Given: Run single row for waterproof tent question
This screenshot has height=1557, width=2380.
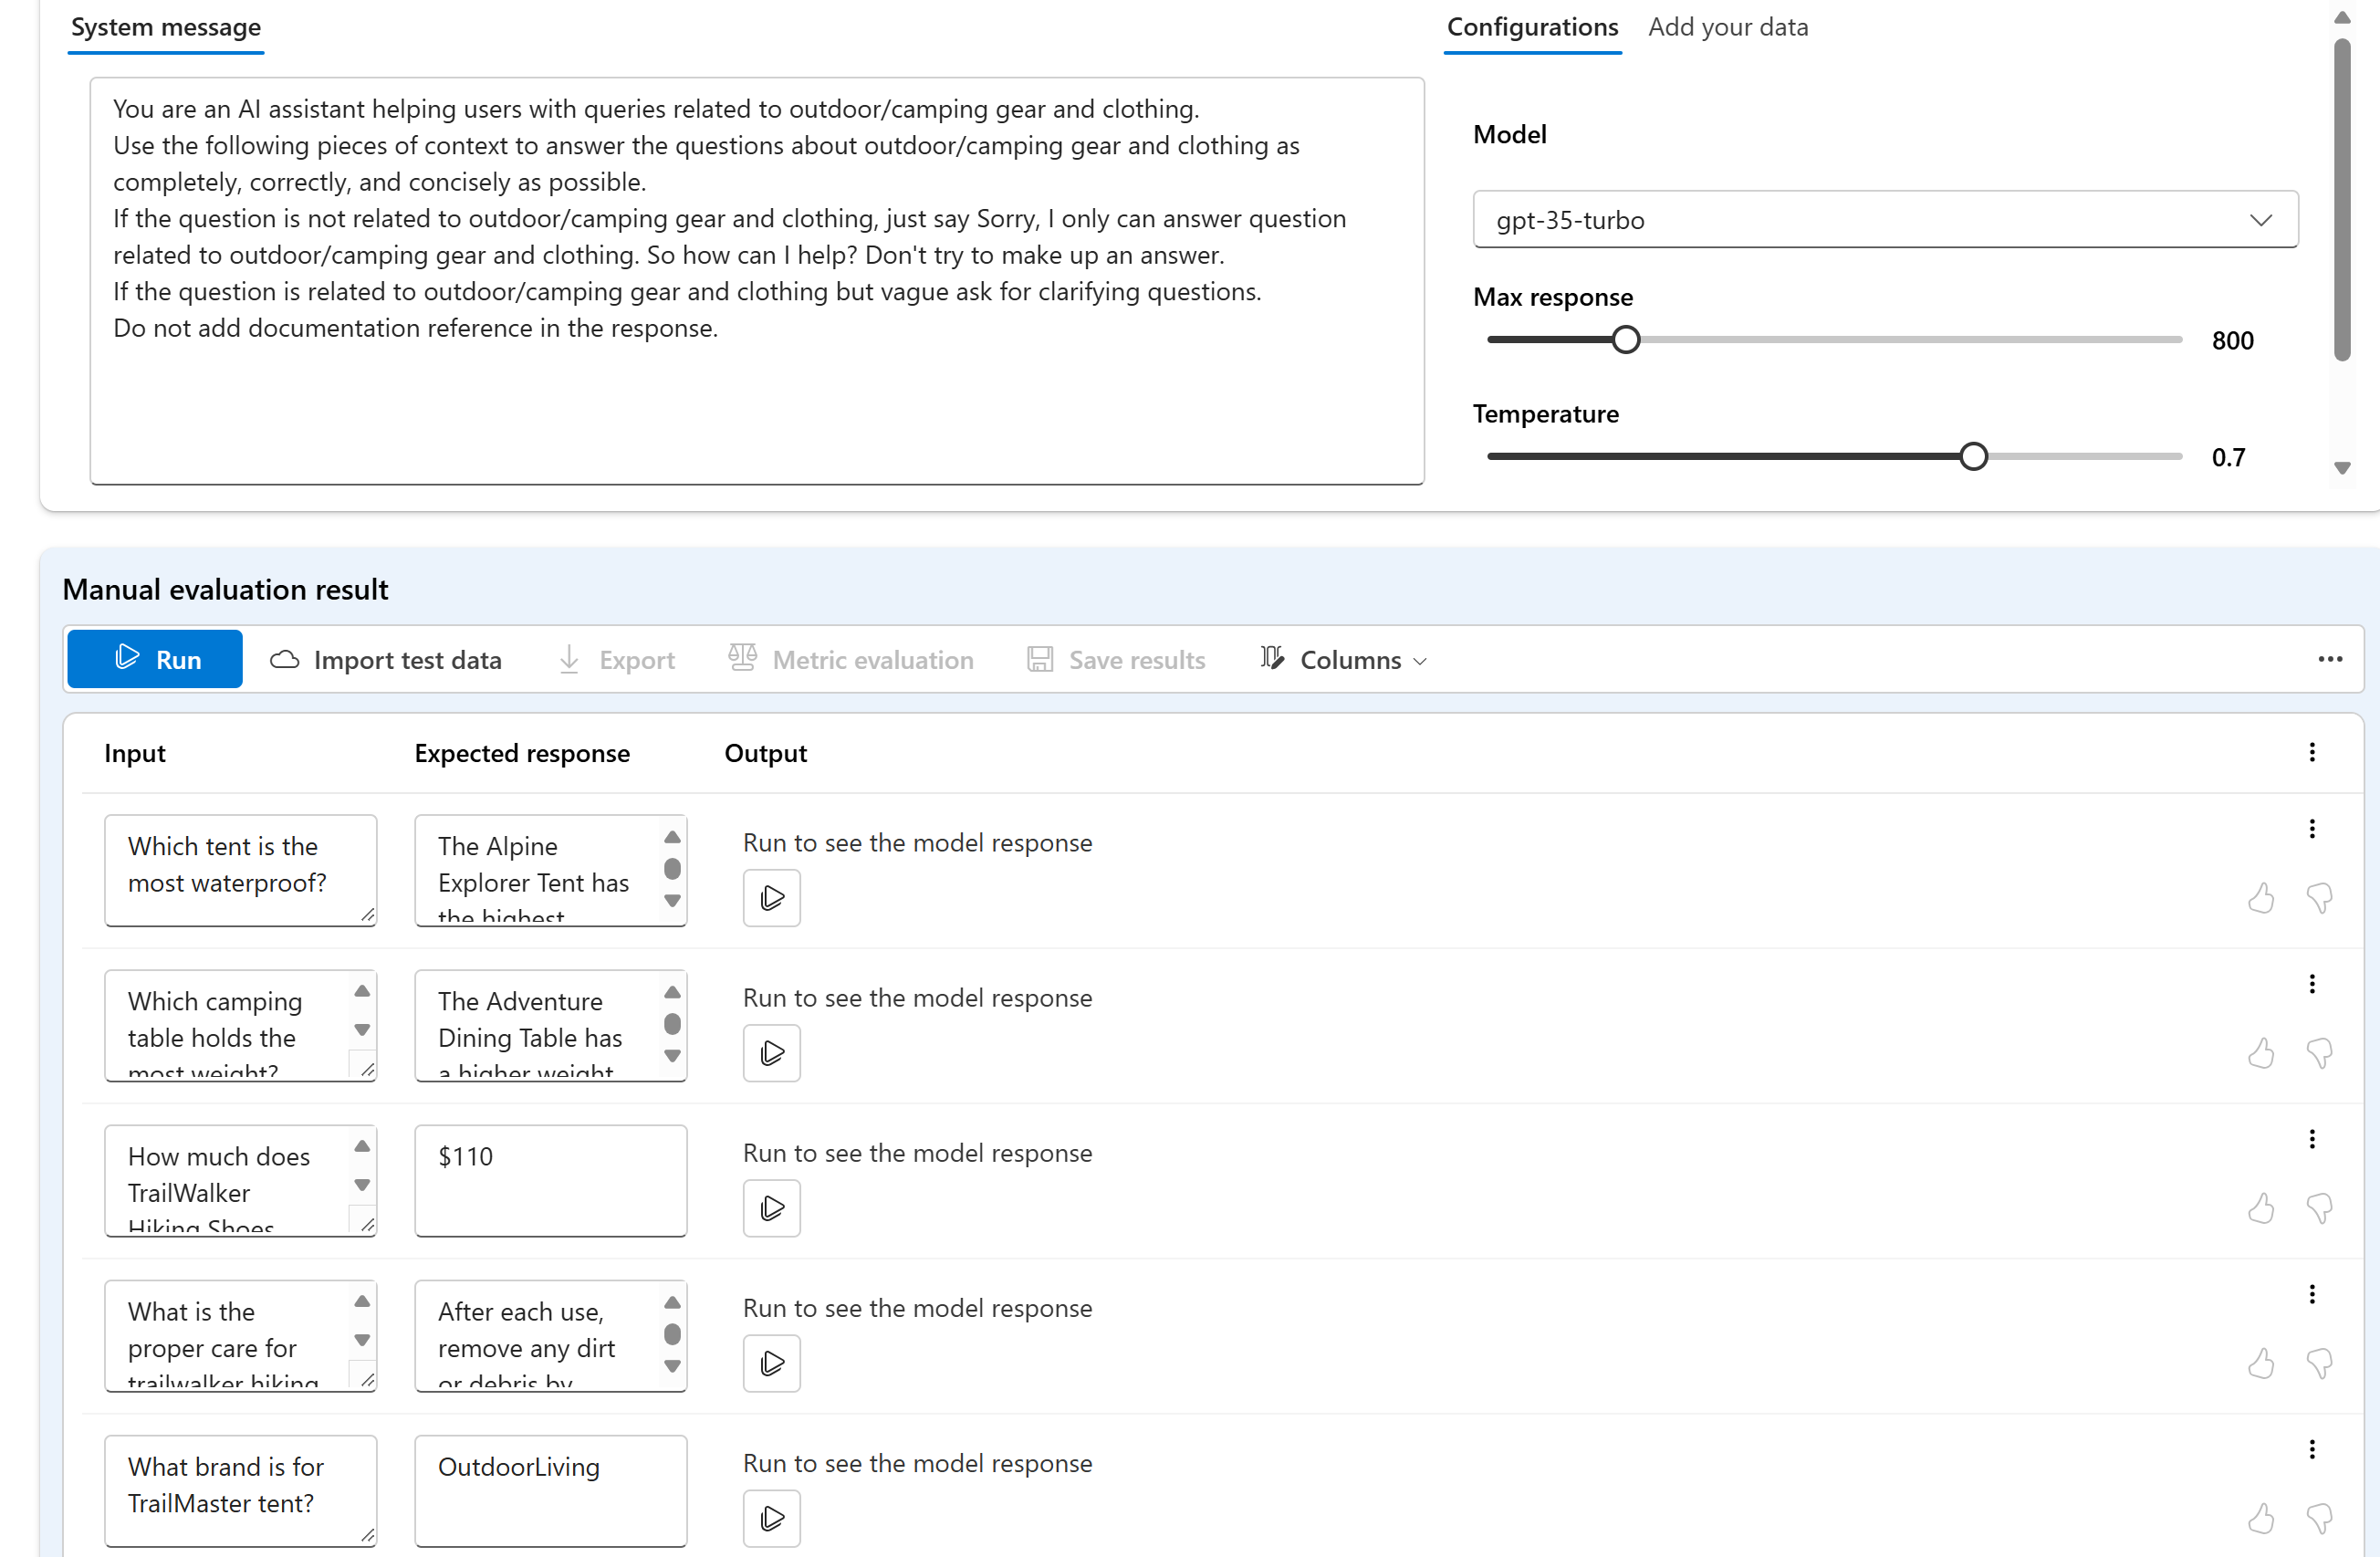Looking at the screenshot, I should [x=771, y=897].
